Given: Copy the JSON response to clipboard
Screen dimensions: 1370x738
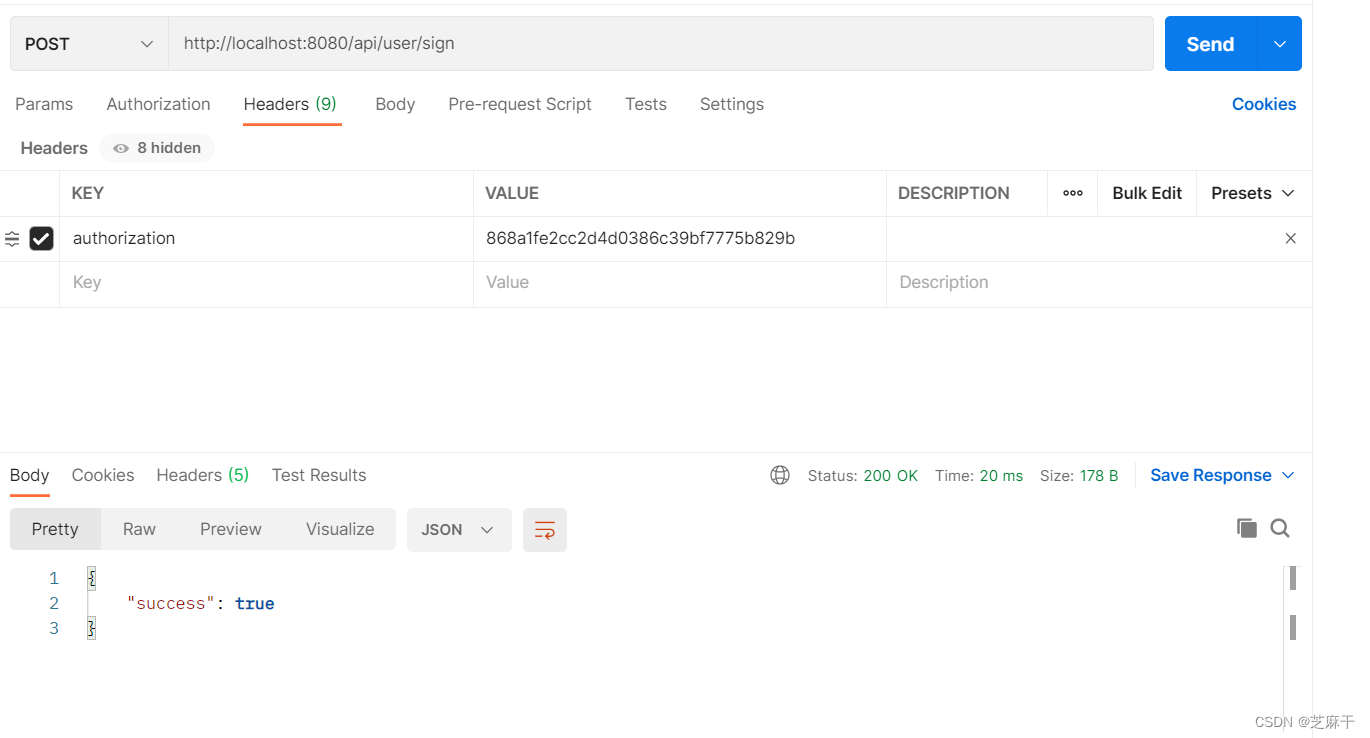Looking at the screenshot, I should tap(1247, 528).
